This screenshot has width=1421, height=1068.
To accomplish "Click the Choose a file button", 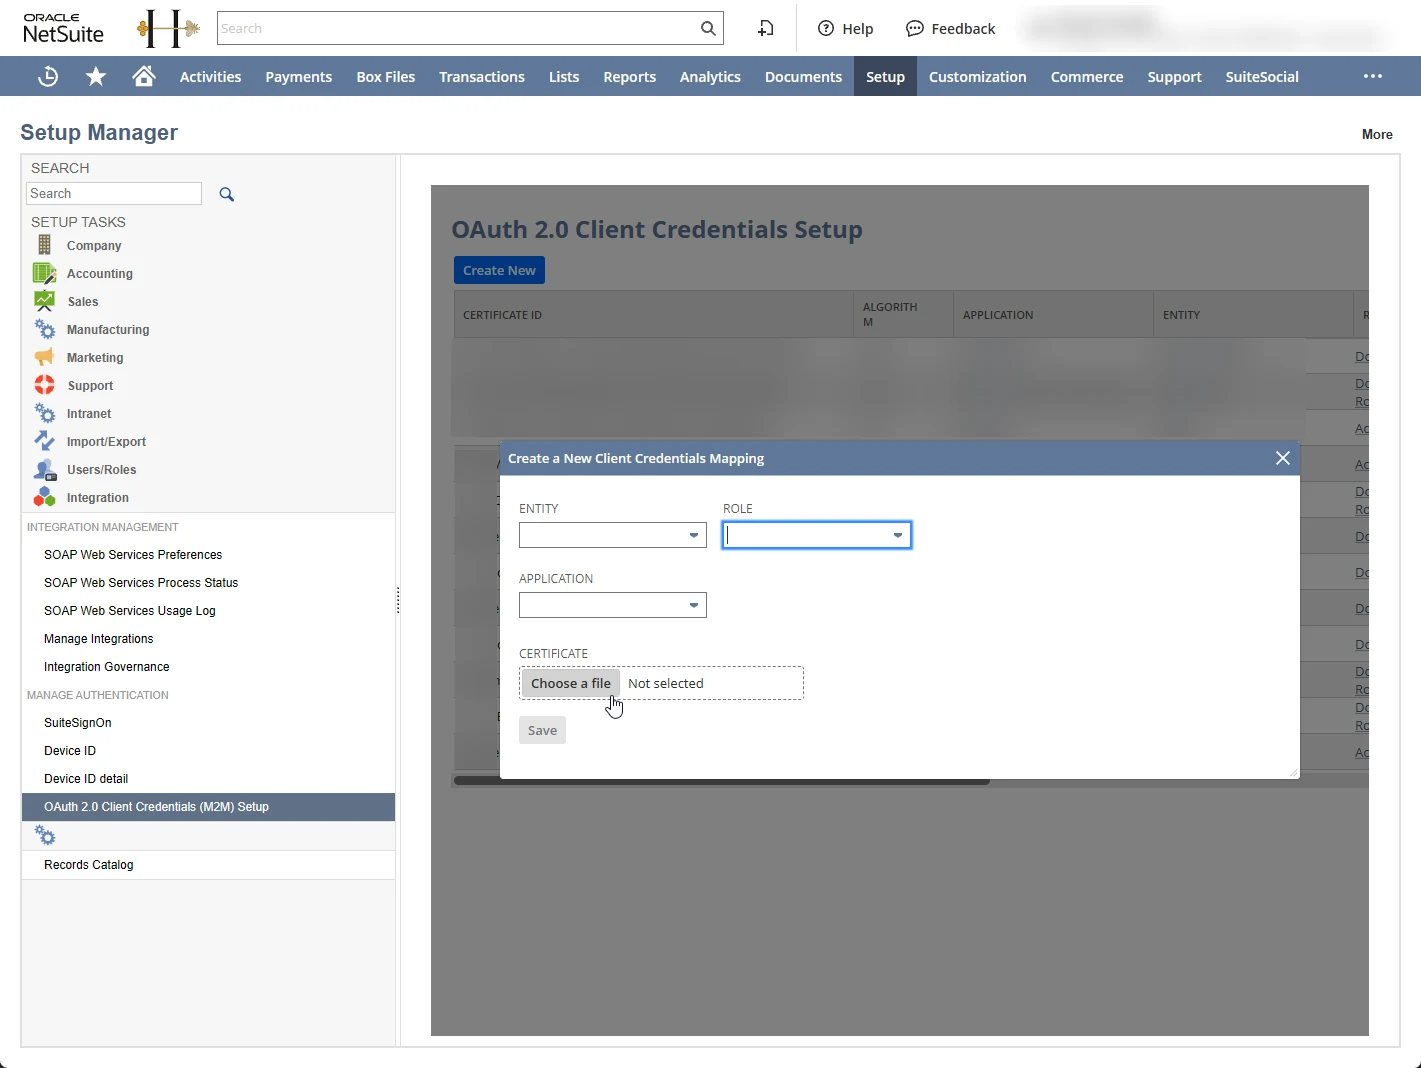I will point(571,683).
